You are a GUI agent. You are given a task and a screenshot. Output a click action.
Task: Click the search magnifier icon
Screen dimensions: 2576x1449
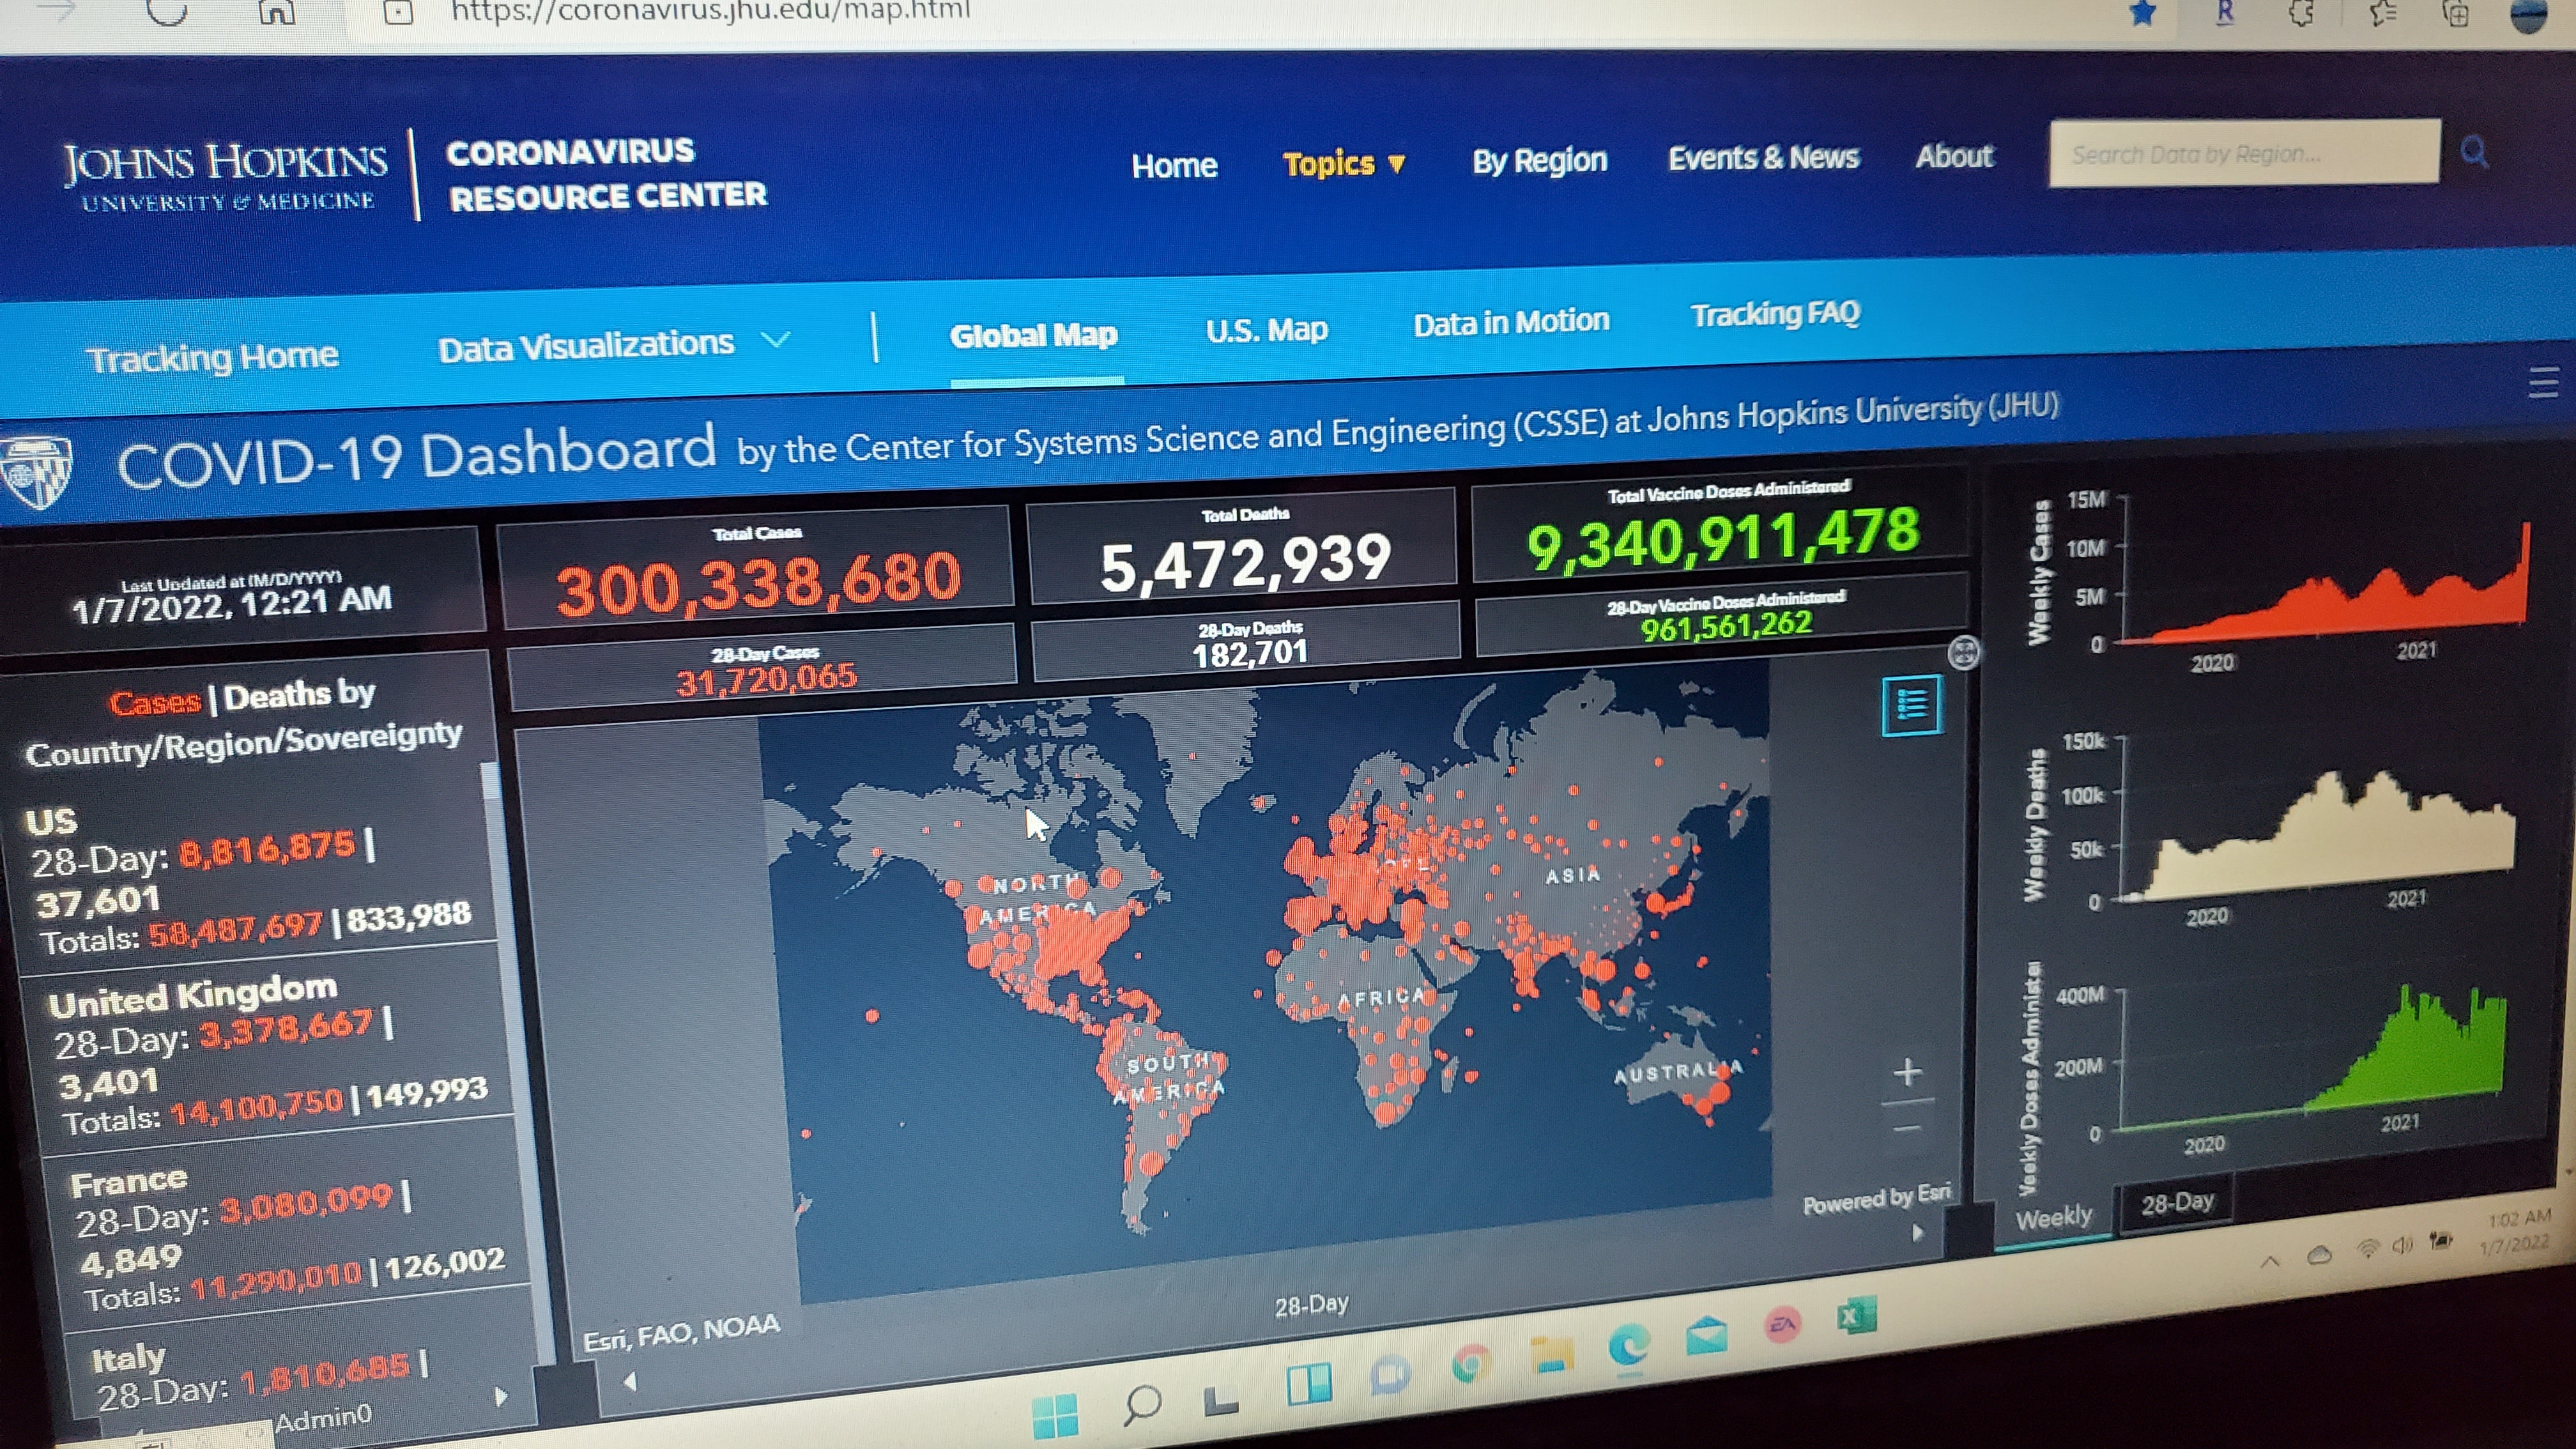[x=2473, y=153]
